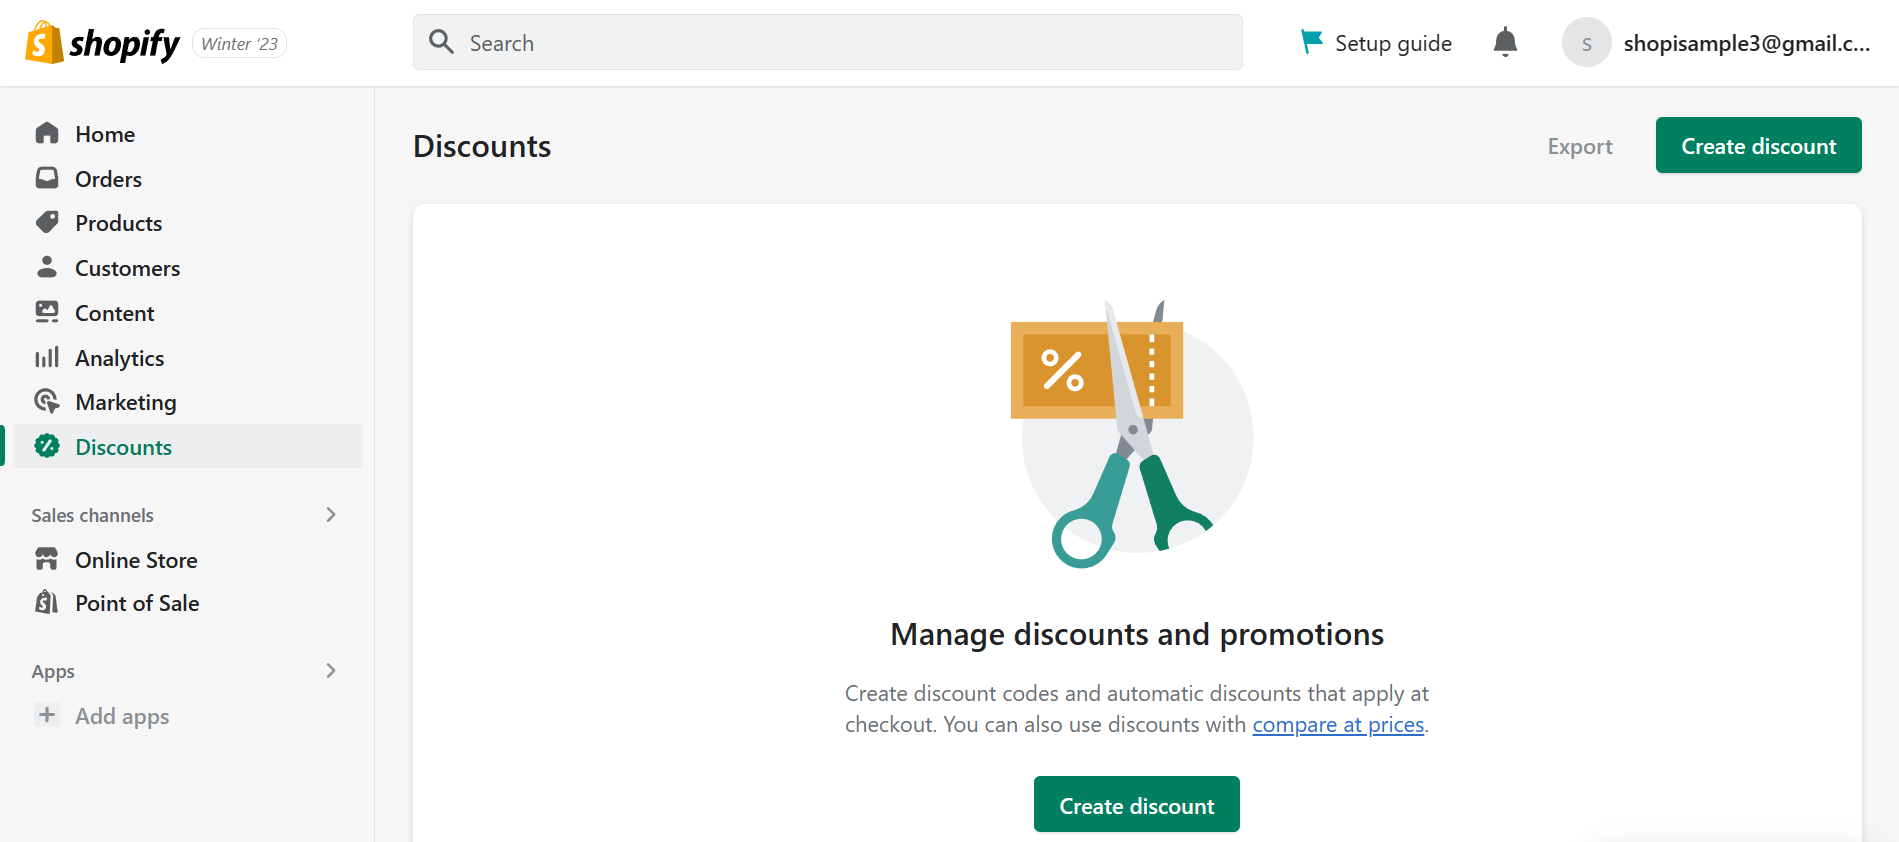The width and height of the screenshot is (1899, 842).
Task: Click the Online Store storefront icon
Action: [47, 559]
